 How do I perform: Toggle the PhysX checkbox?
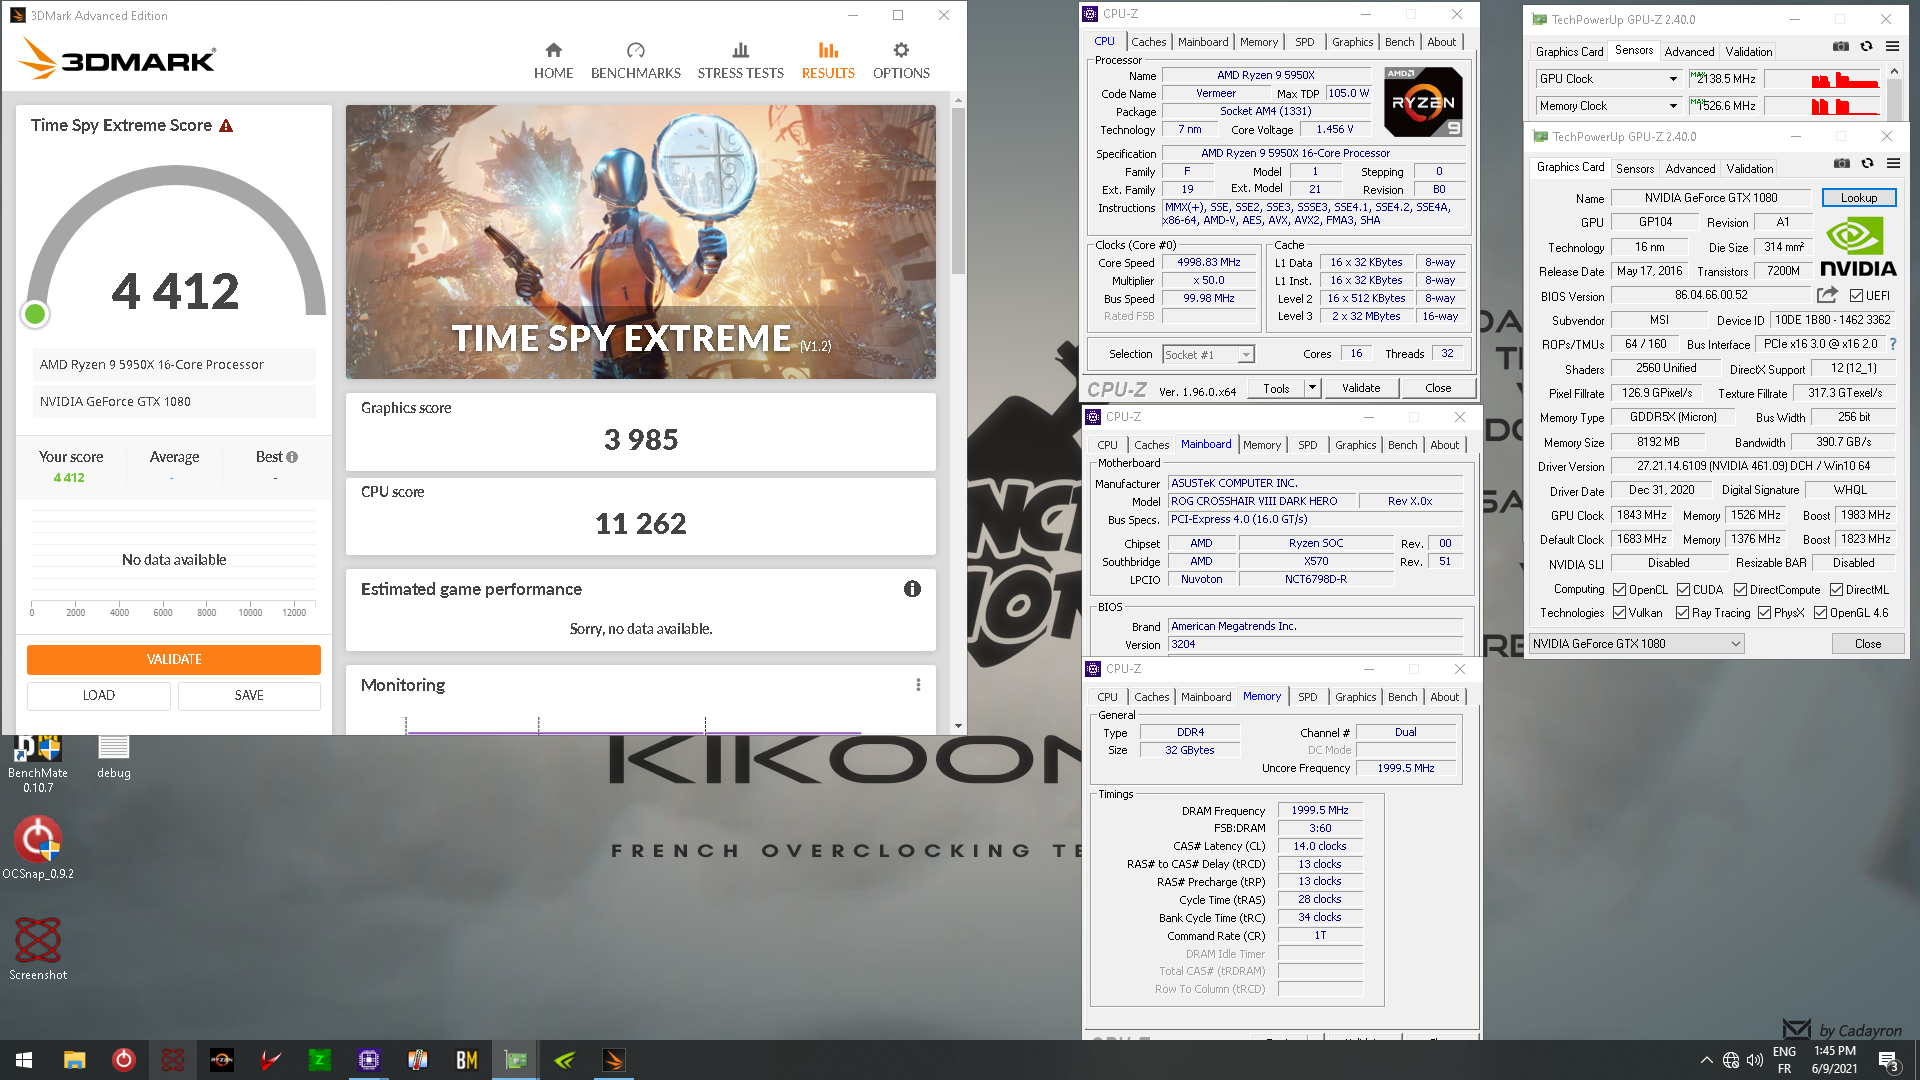(1764, 613)
